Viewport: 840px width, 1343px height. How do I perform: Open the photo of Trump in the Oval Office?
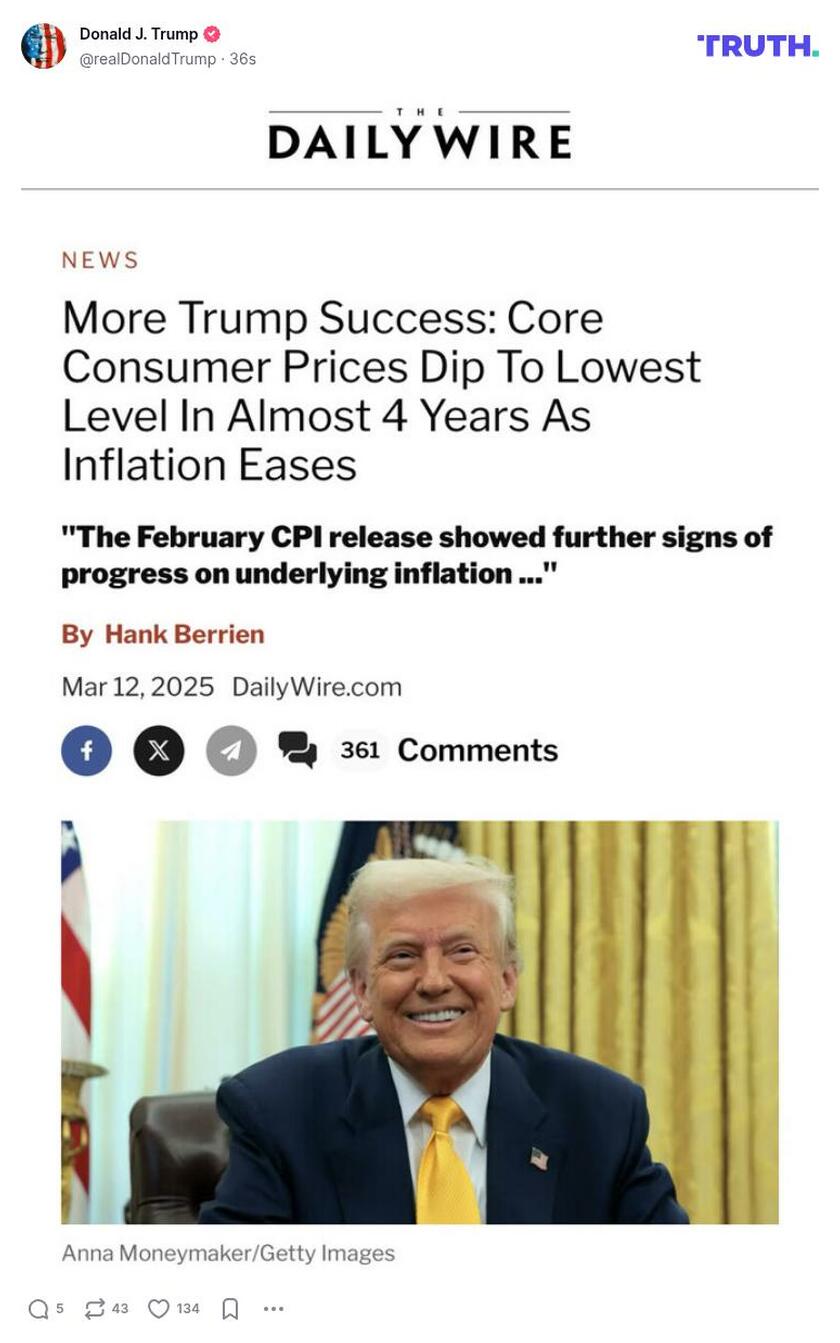pyautogui.click(x=419, y=1022)
